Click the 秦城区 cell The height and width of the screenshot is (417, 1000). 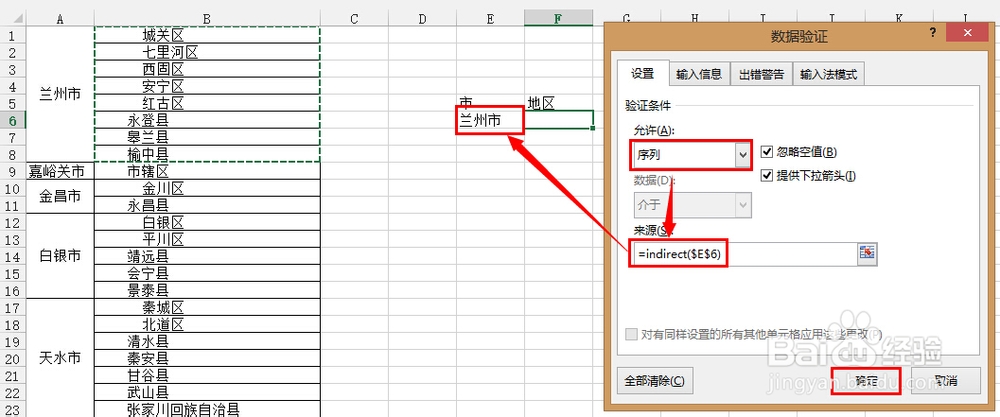[207, 307]
